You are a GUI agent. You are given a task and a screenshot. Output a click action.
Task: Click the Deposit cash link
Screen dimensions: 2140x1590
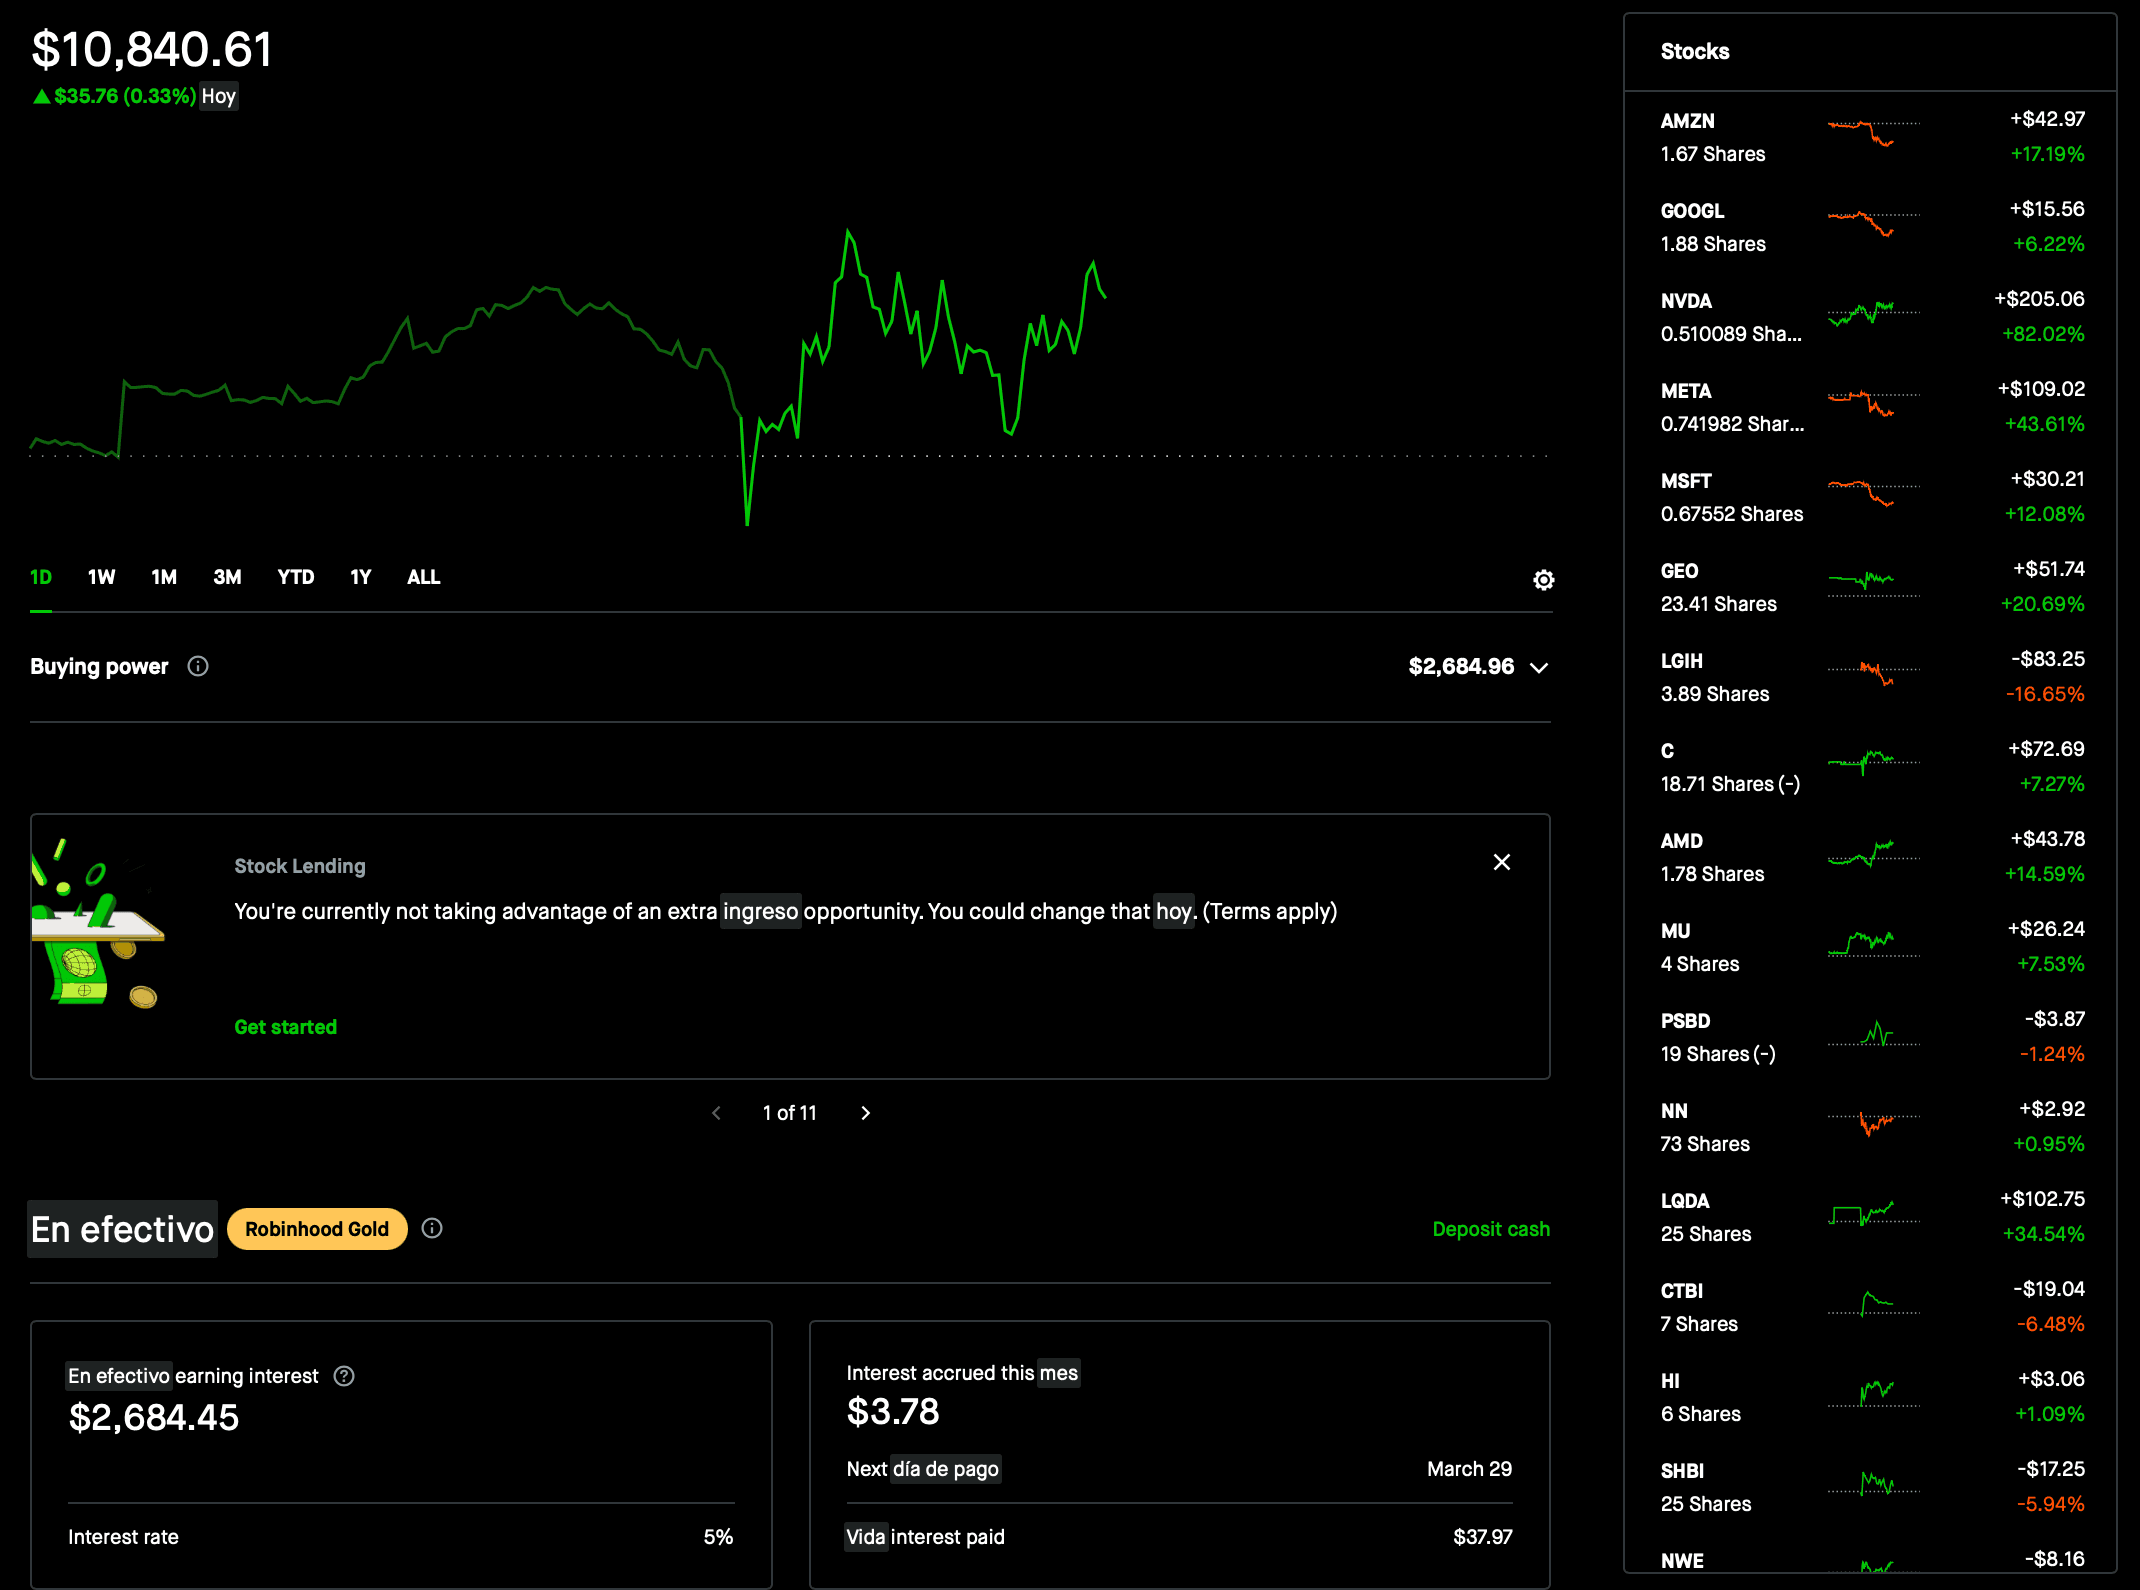tap(1490, 1229)
